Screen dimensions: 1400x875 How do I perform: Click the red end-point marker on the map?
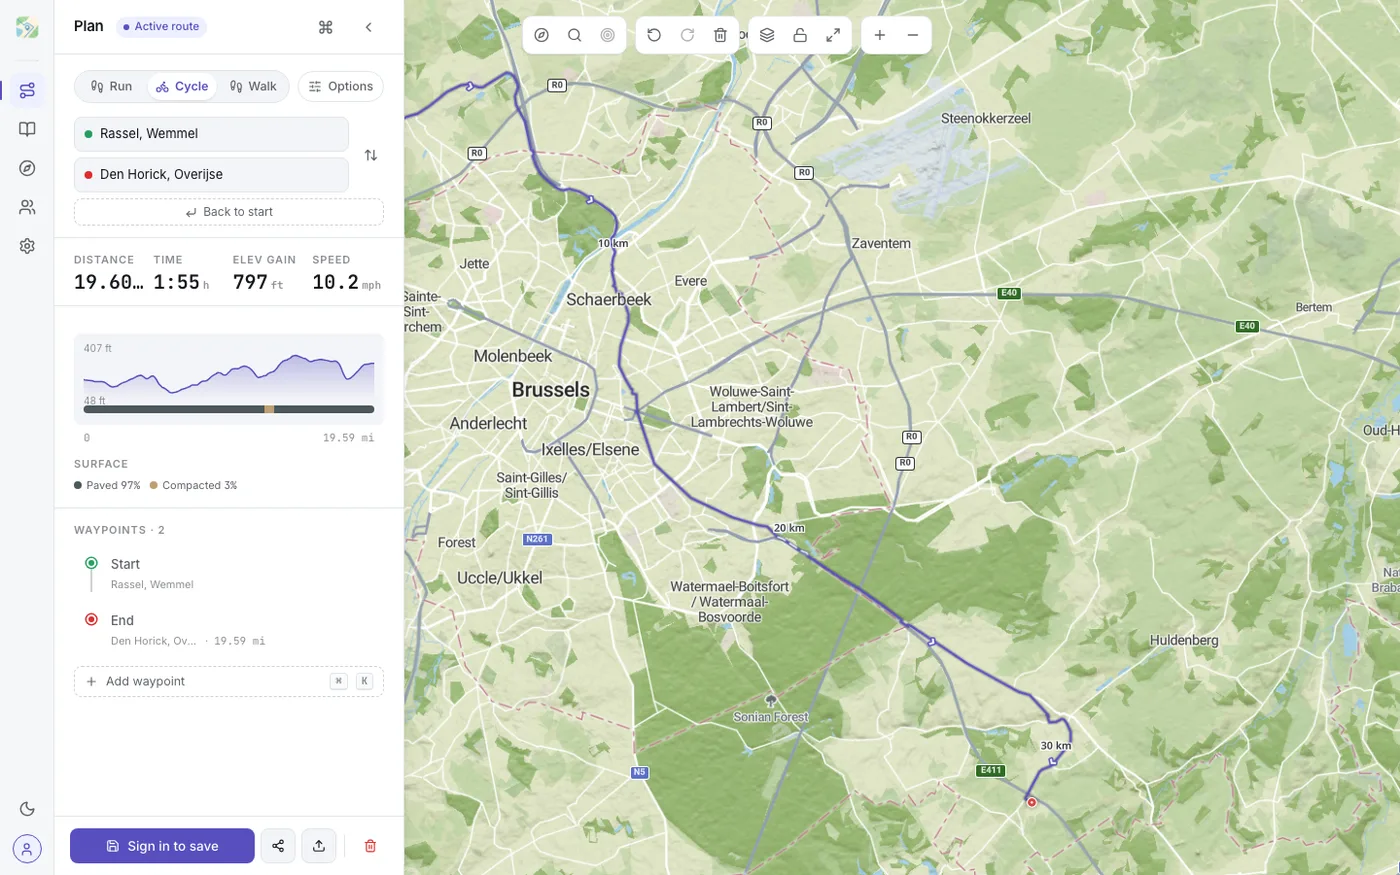pyautogui.click(x=1032, y=802)
